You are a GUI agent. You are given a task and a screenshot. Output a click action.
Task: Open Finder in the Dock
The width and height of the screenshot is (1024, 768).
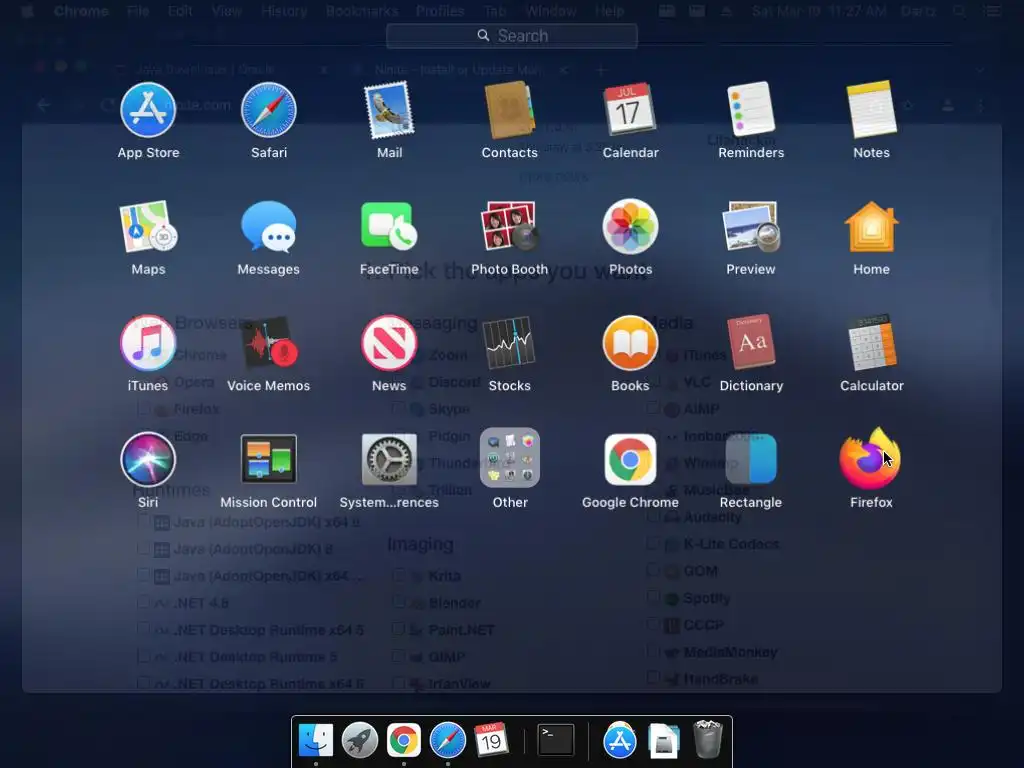(x=315, y=740)
